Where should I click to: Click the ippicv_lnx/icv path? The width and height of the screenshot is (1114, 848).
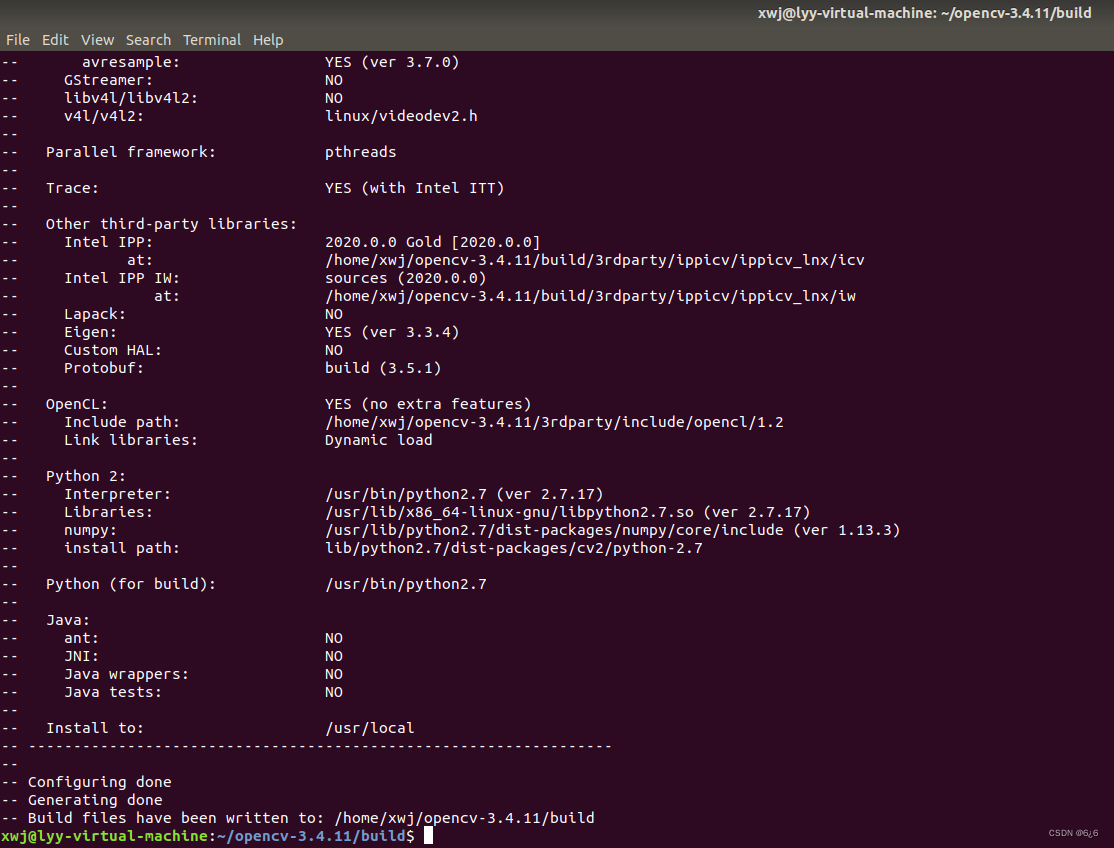pyautogui.click(x=595, y=260)
